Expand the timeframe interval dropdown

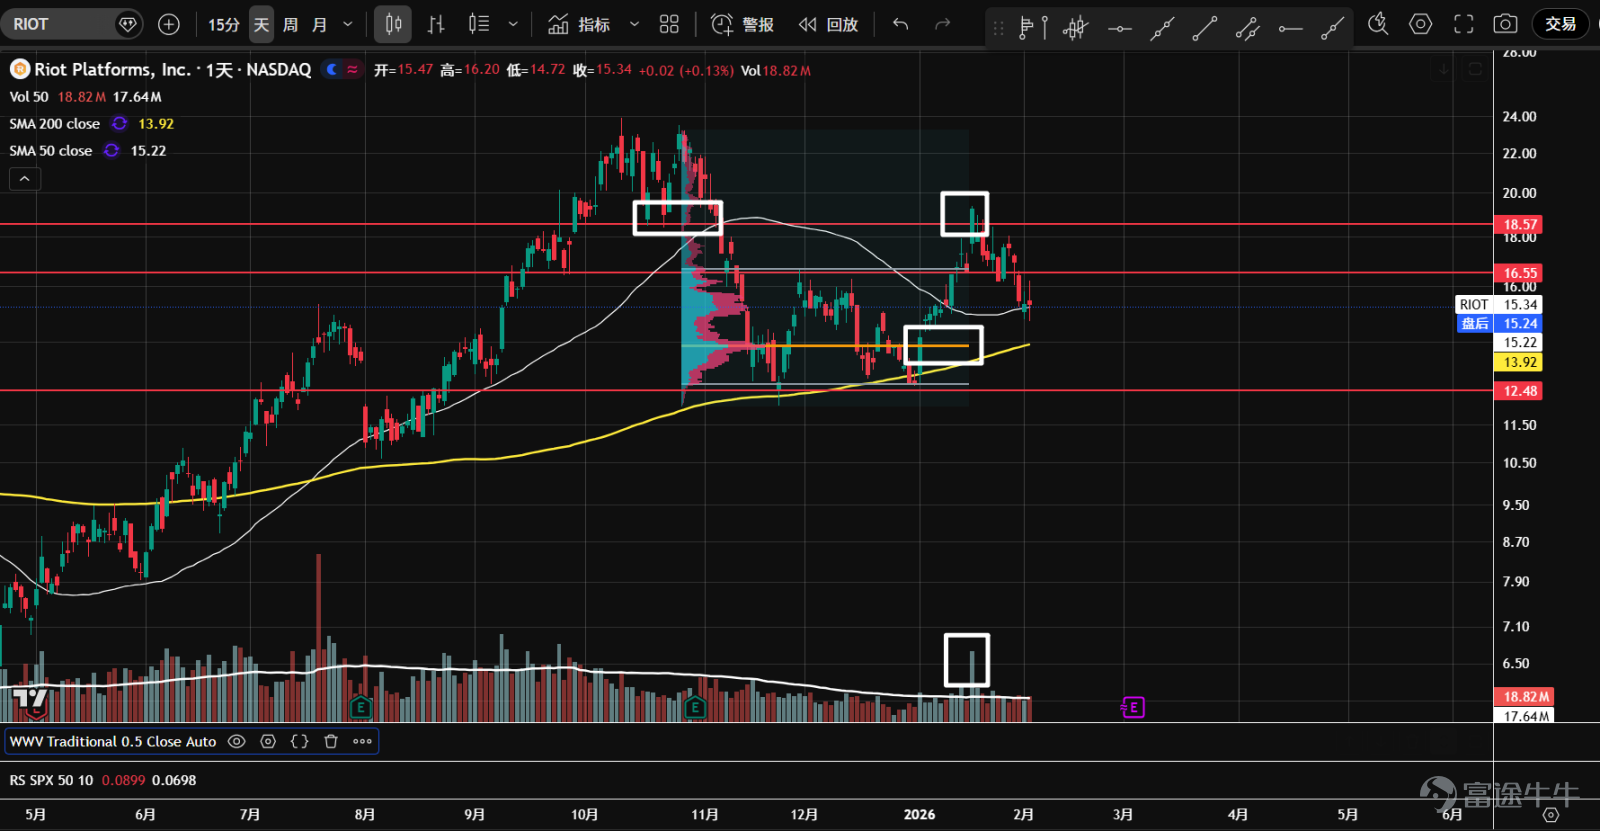click(x=348, y=24)
